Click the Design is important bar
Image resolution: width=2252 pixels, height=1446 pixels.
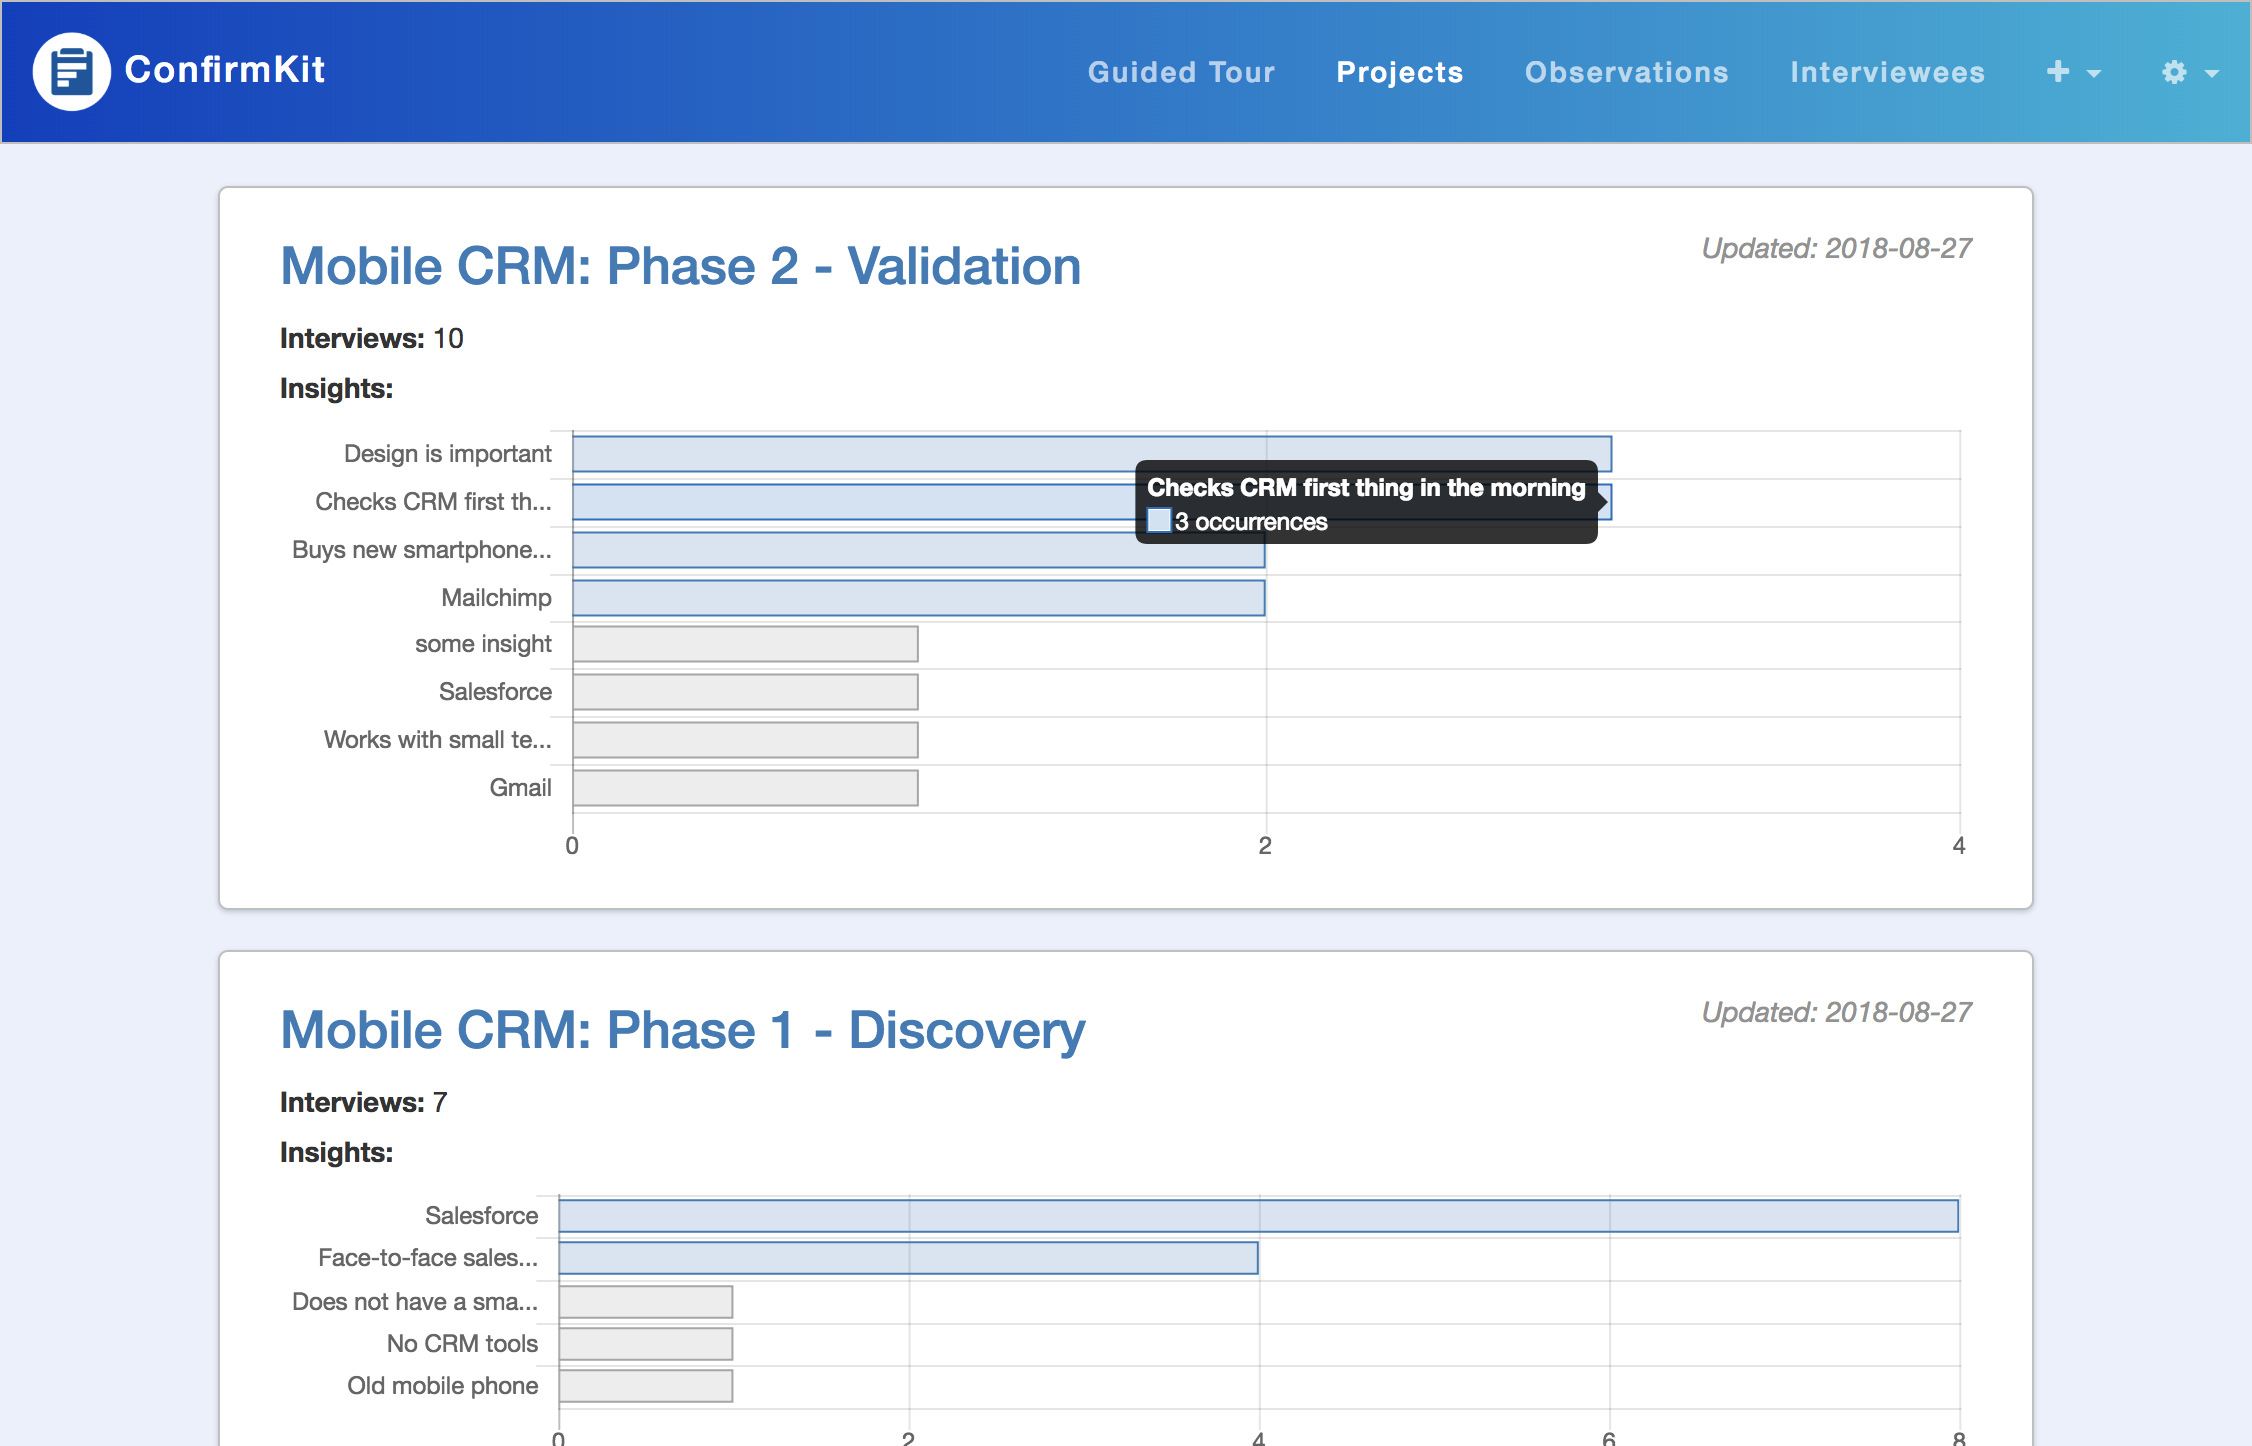(x=1092, y=454)
